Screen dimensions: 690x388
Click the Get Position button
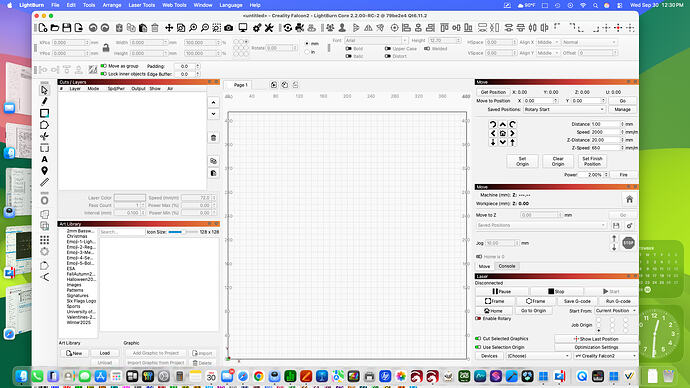(493, 92)
